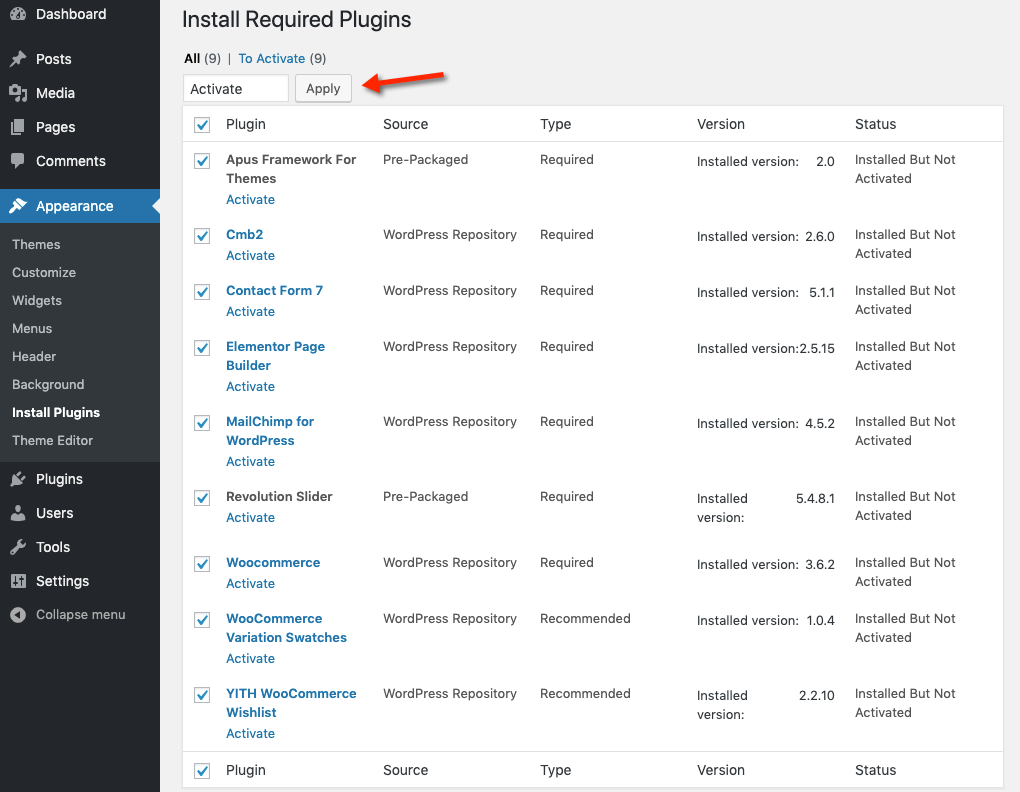Image resolution: width=1020 pixels, height=792 pixels.
Task: Click Activate under WooCommerce Variation Swatches
Action: (250, 658)
